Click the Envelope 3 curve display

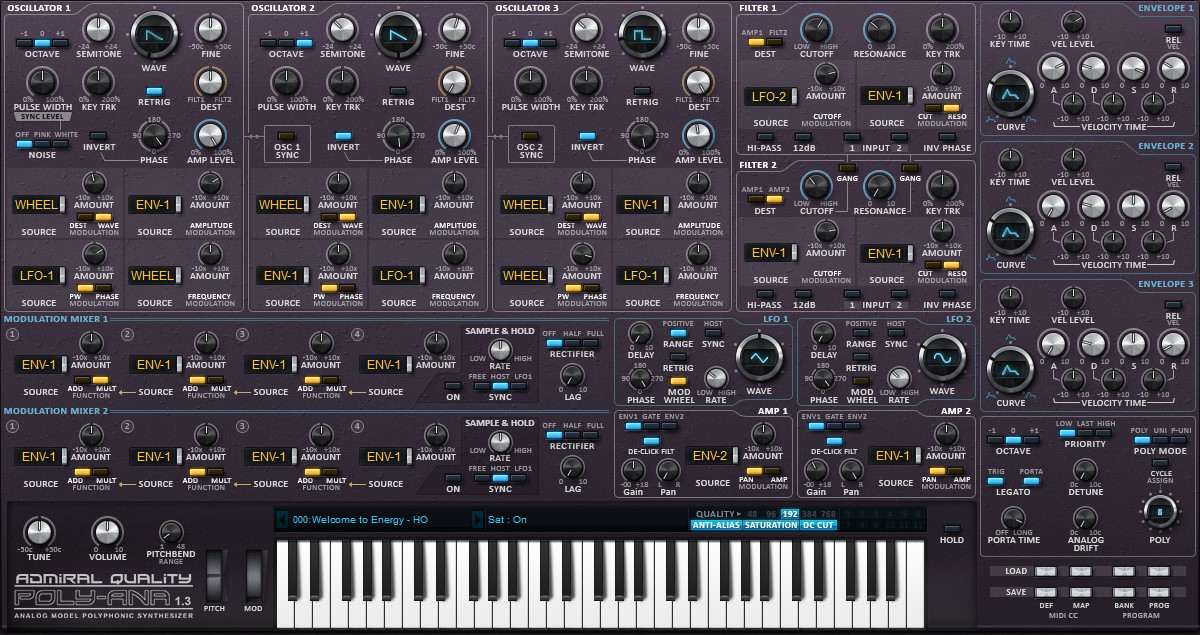(1010, 371)
